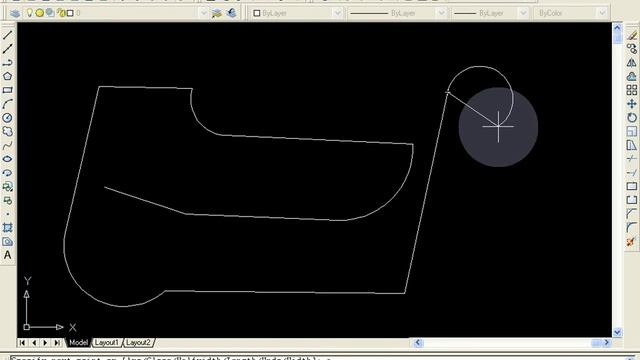Click the Fillet tool
This screenshot has height=360, width=640.
(632, 227)
